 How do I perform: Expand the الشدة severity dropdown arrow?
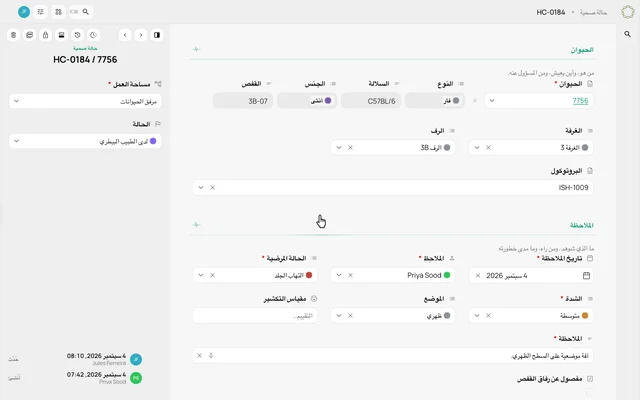(x=477, y=316)
